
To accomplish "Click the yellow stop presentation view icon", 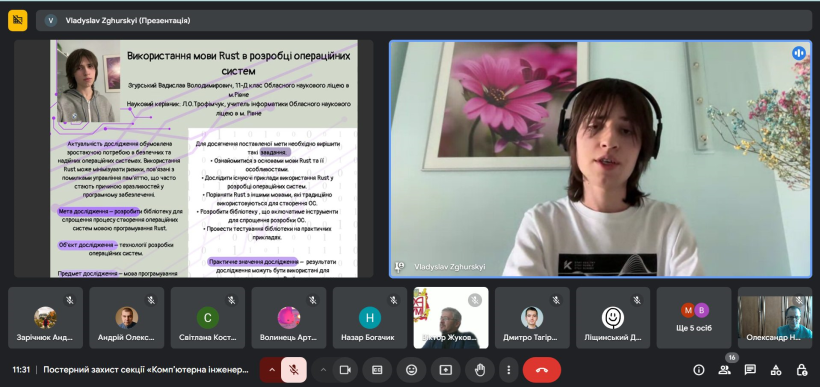I will click(18, 21).
